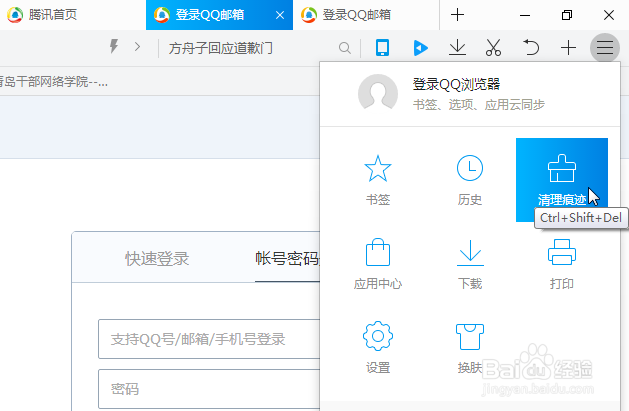Click the plus icon beside the hamburger menu
Viewport: 629px width, 411px height.
click(568, 48)
